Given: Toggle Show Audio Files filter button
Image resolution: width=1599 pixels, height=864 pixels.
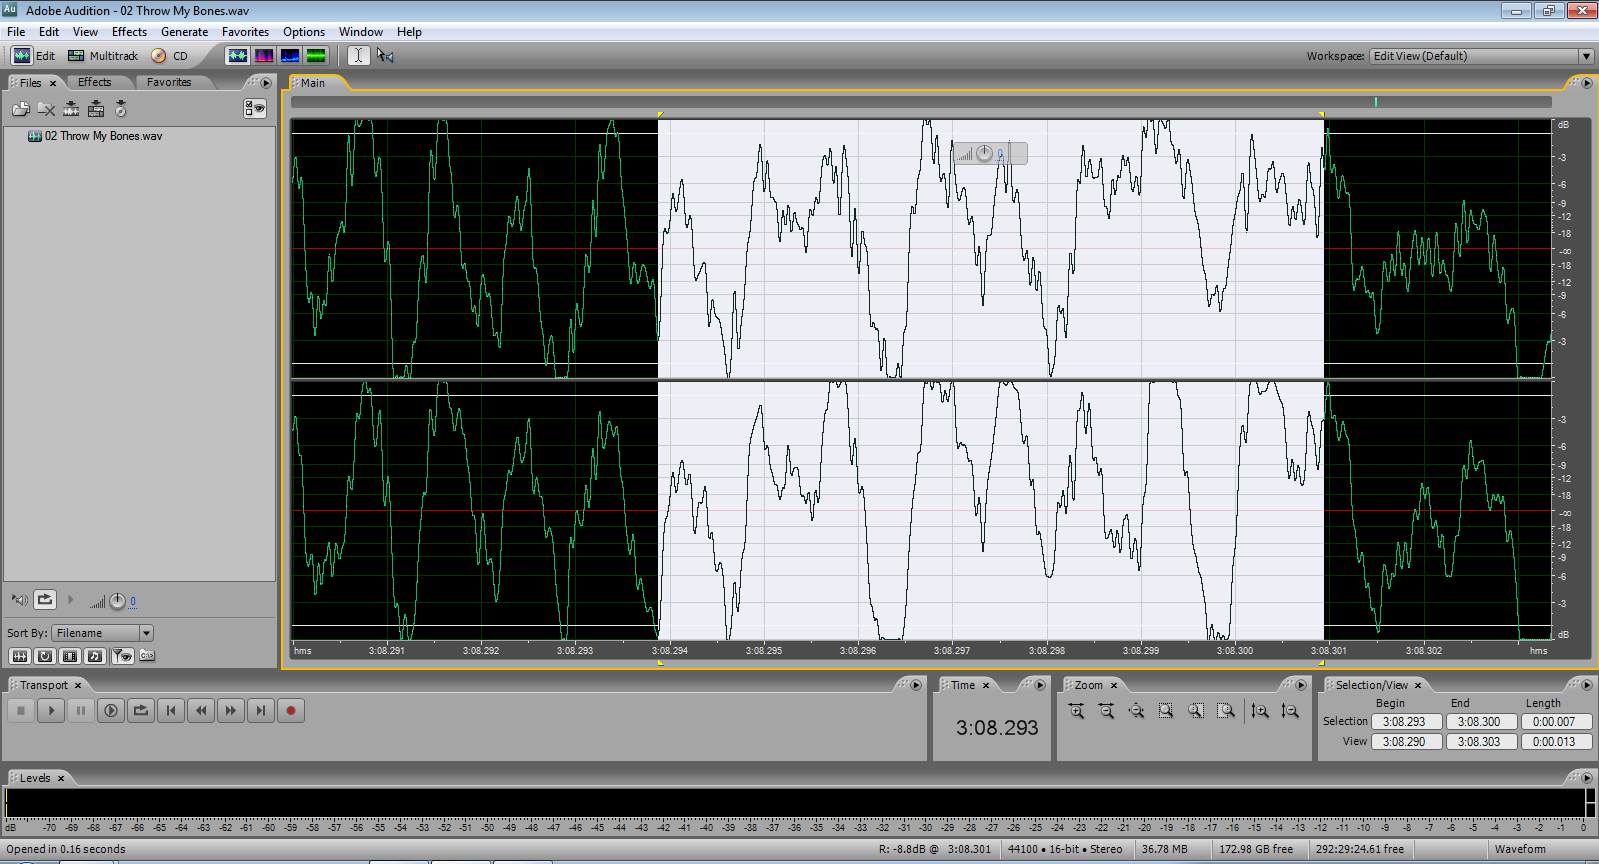Looking at the screenshot, I should (x=19, y=656).
